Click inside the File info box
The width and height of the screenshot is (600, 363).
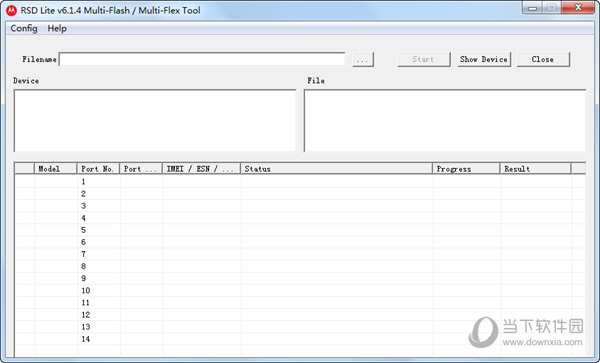tap(445, 120)
